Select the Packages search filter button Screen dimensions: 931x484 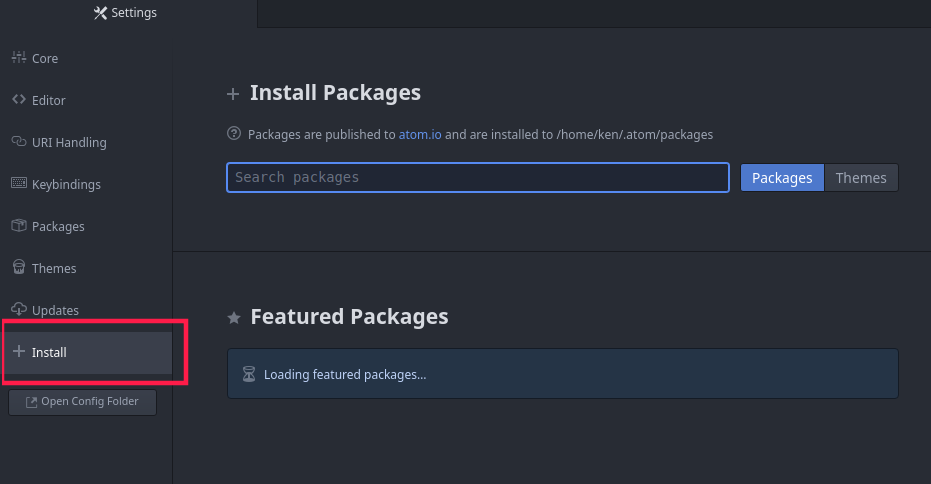[x=782, y=178]
